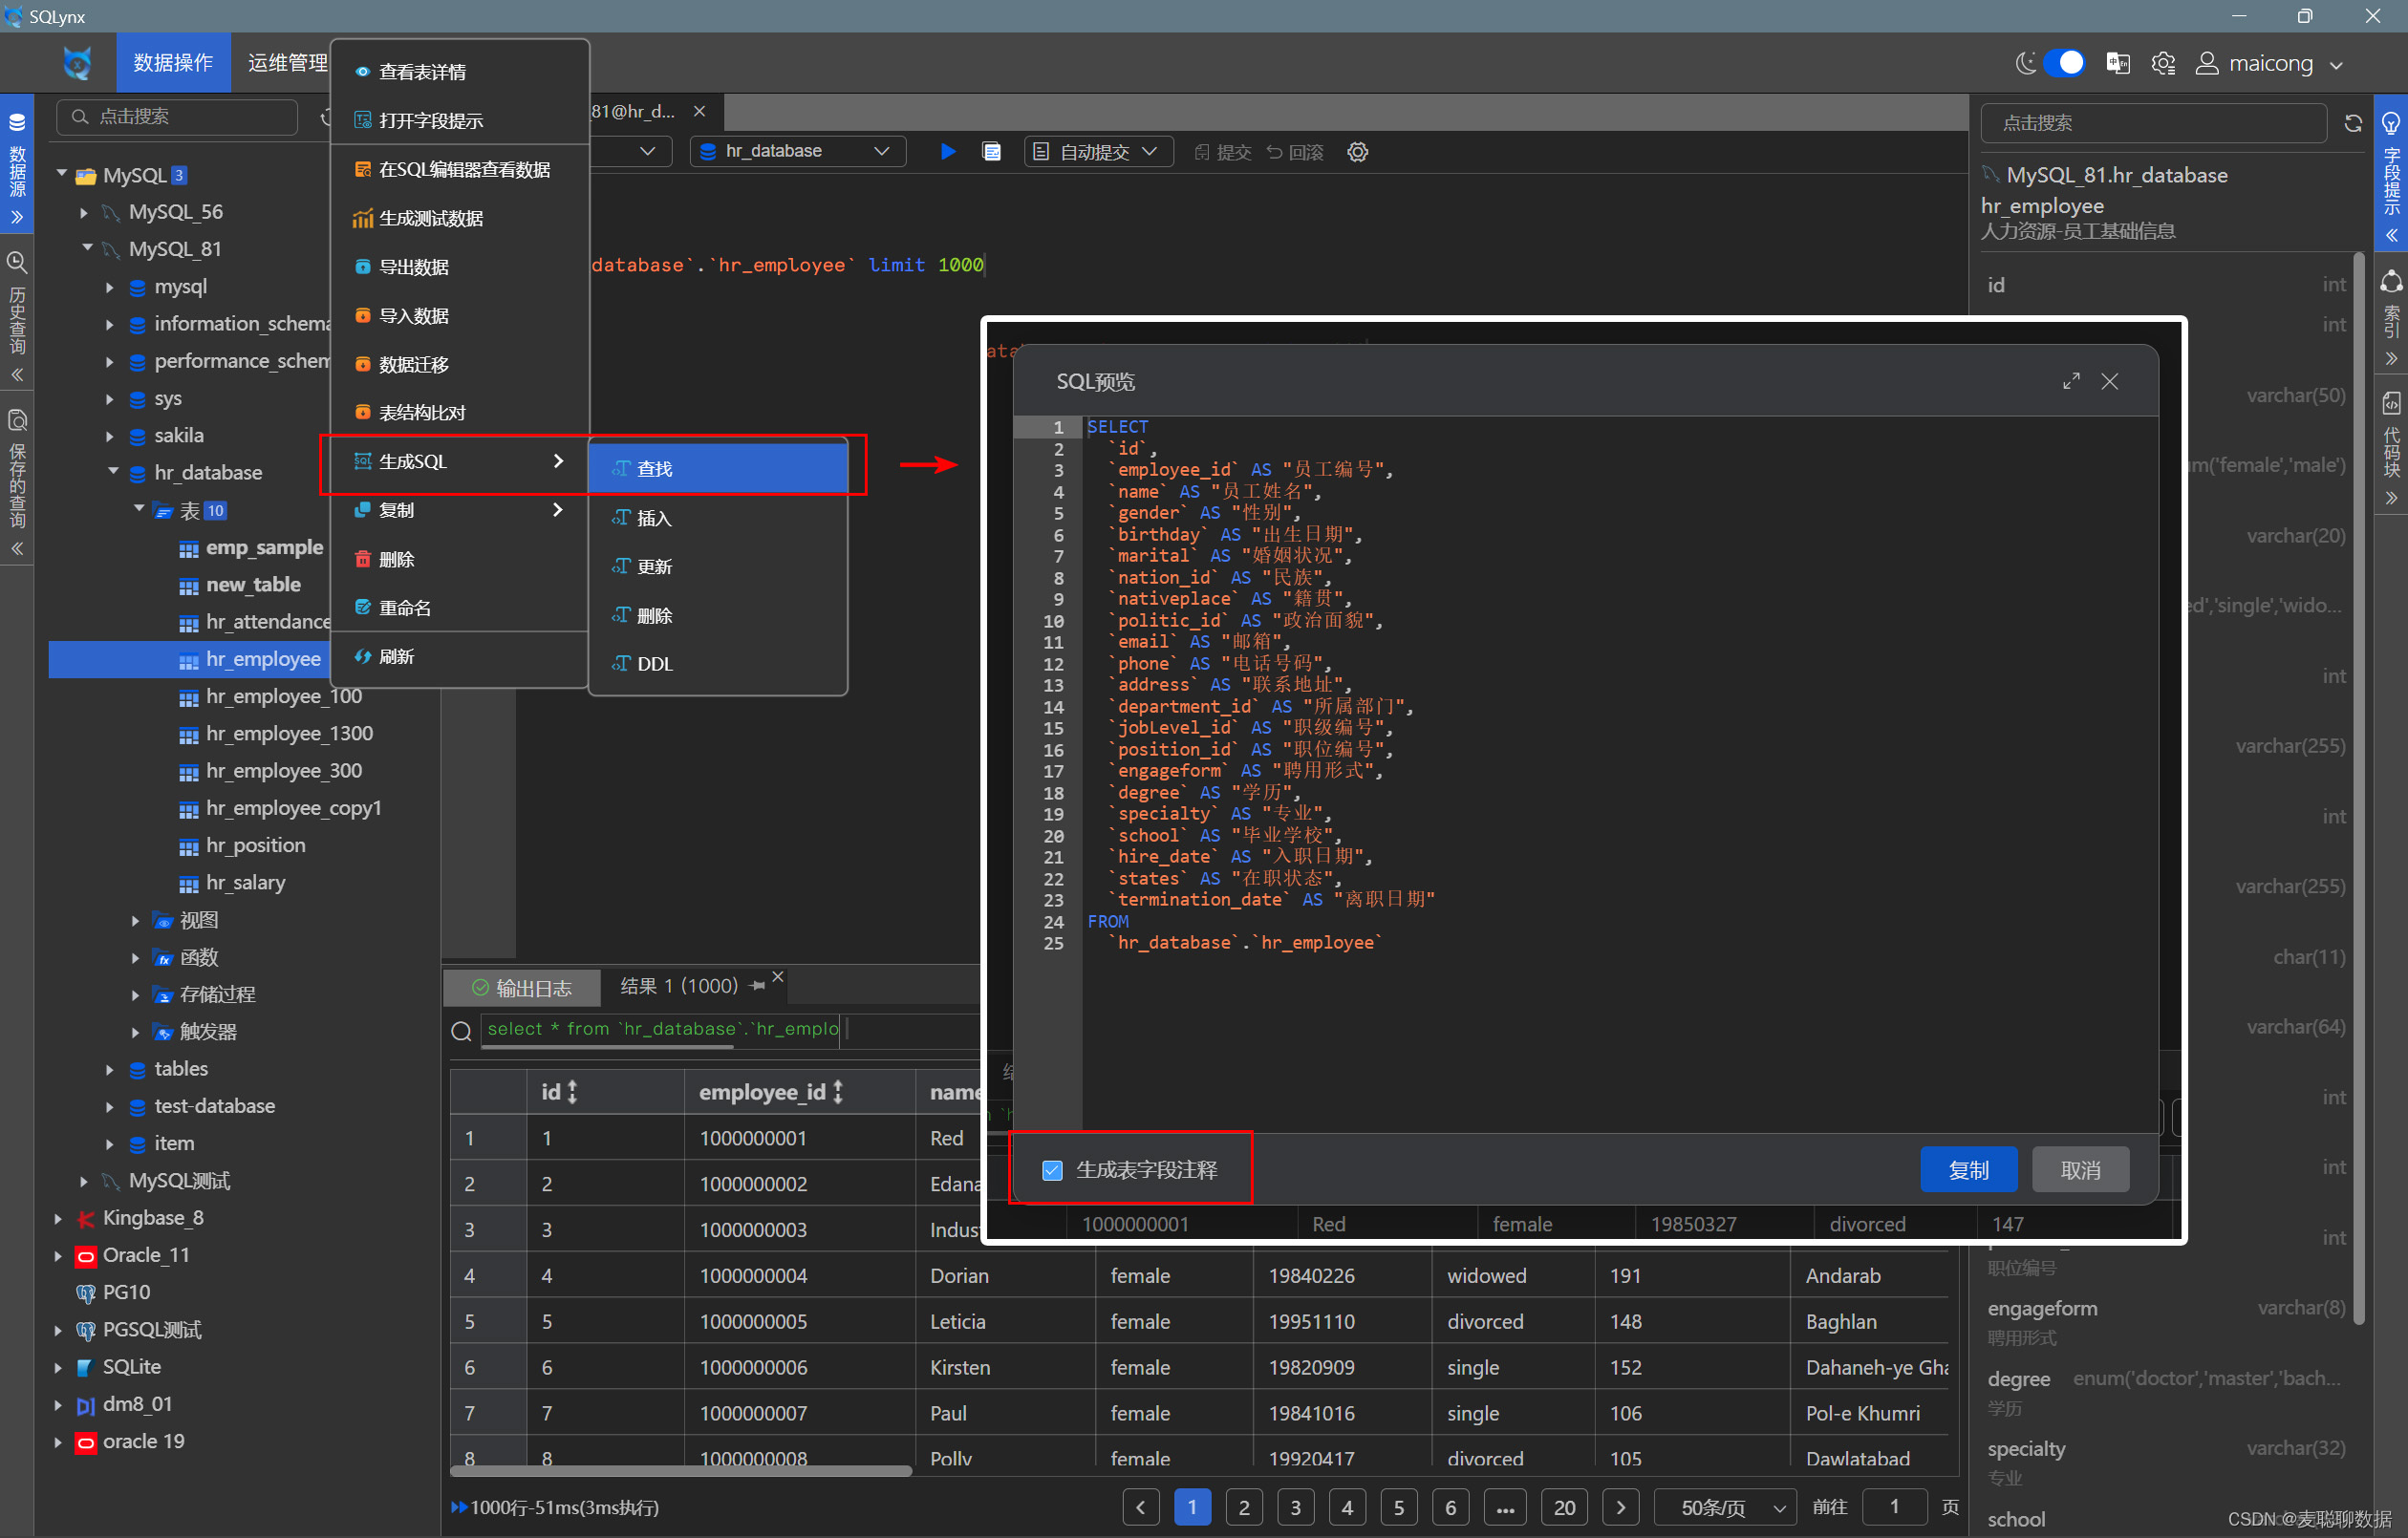The height and width of the screenshot is (1538, 2408).
Task: Open the history query sidebar icon
Action: click(17, 263)
